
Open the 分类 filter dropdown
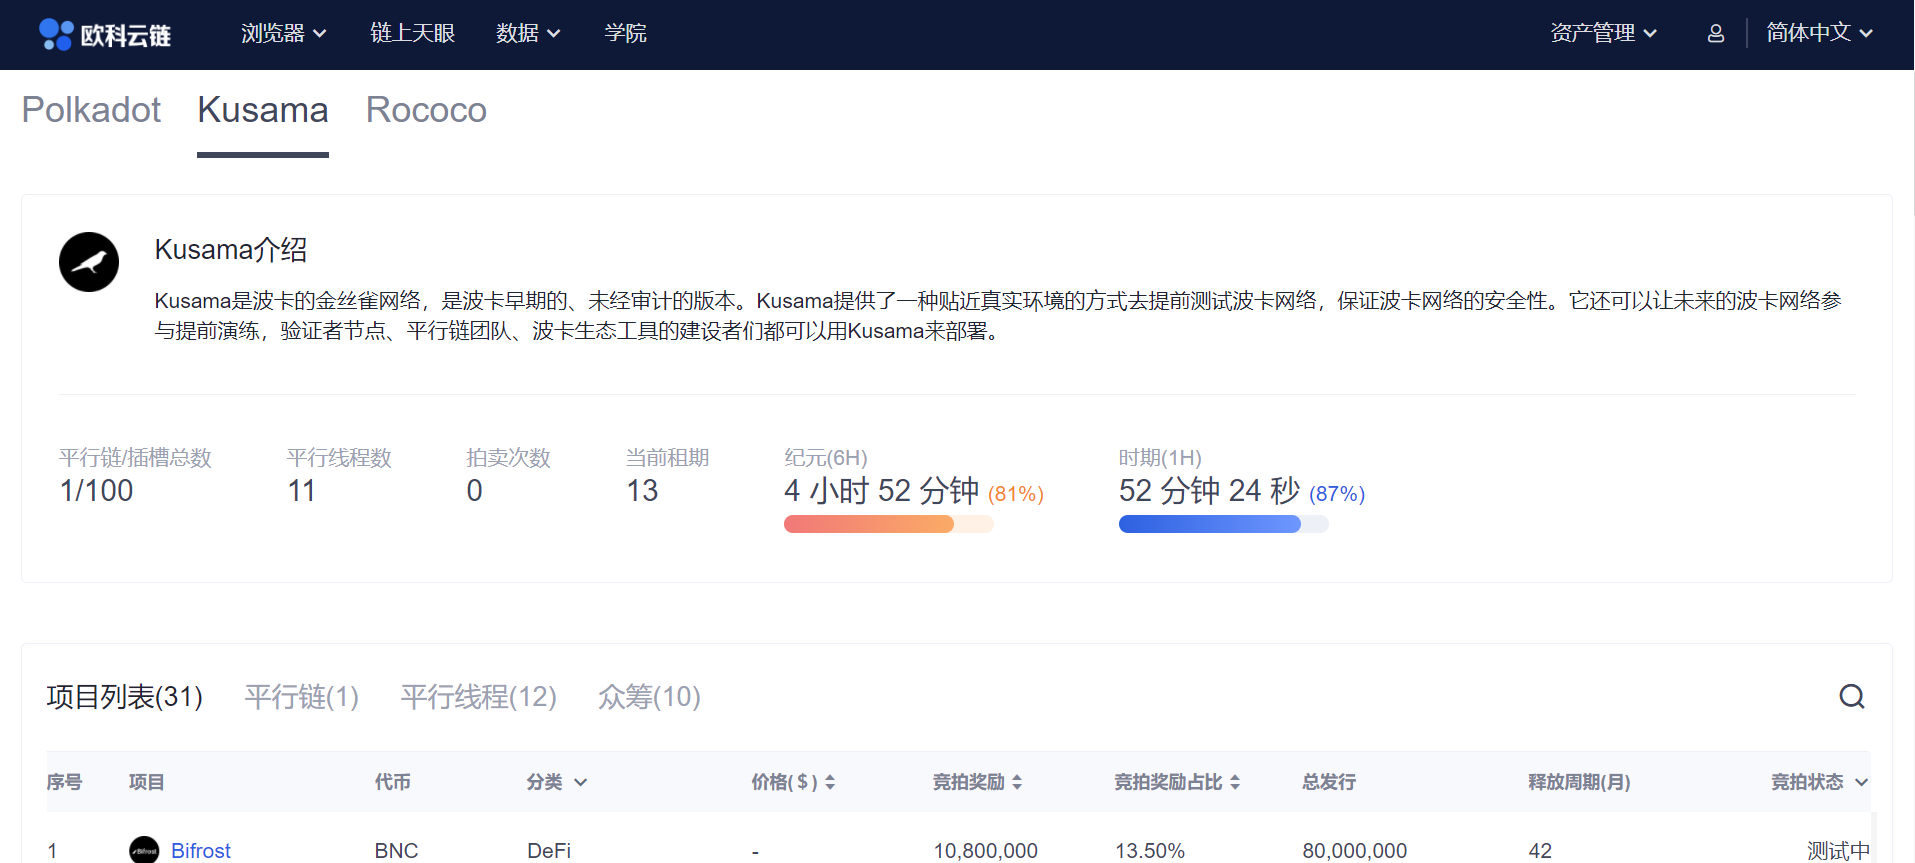coord(557,782)
